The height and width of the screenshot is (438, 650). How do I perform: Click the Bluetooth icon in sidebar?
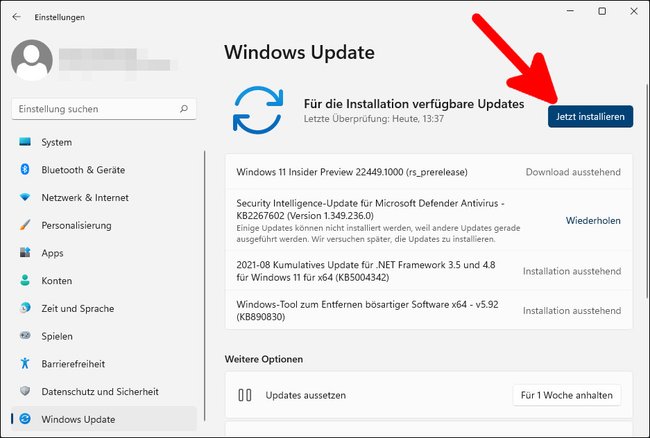[25, 169]
